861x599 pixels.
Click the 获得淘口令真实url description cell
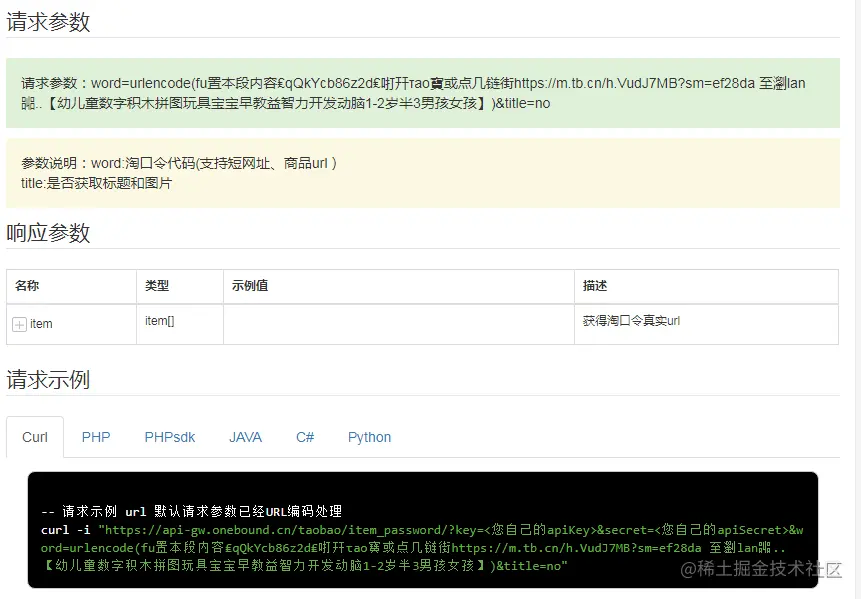click(x=706, y=324)
